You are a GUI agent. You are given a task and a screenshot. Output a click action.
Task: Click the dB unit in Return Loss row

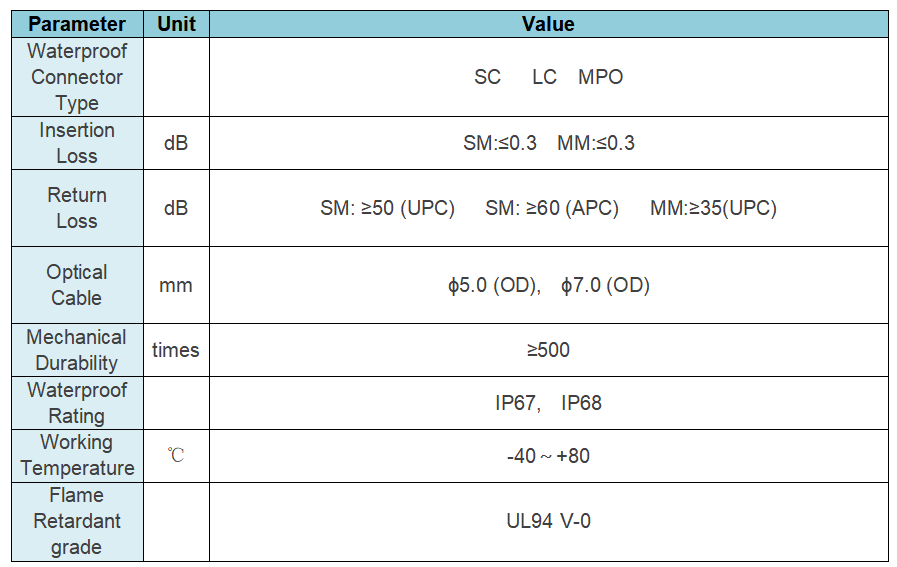pos(176,208)
